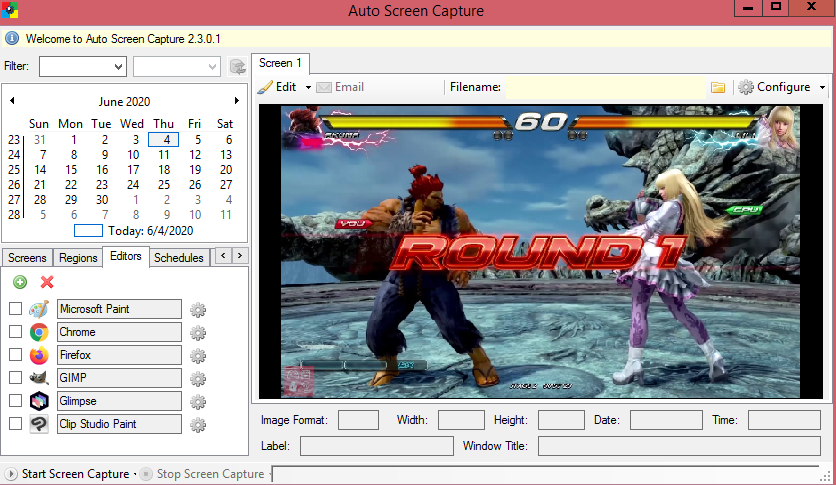Image resolution: width=836 pixels, height=485 pixels.
Task: Check the Microsoft Paint checkbox
Action: pos(15,309)
